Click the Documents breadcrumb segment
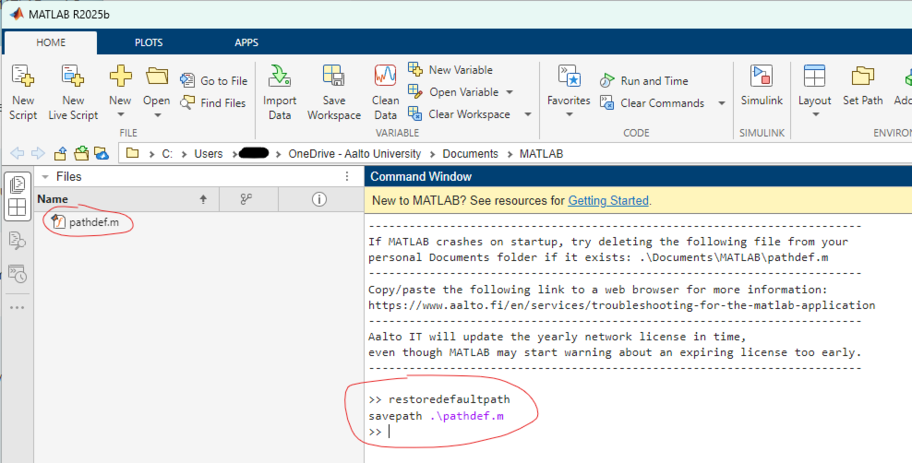The height and width of the screenshot is (463, 912). 470,154
